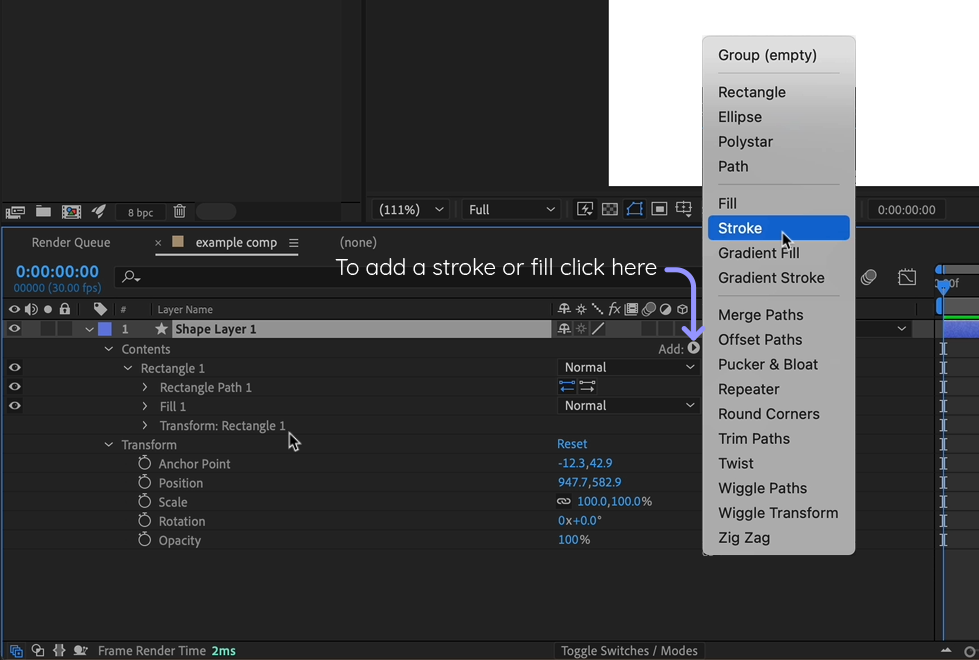Click the lock column icon in timeline header
This screenshot has height=660, width=979.
(64, 309)
